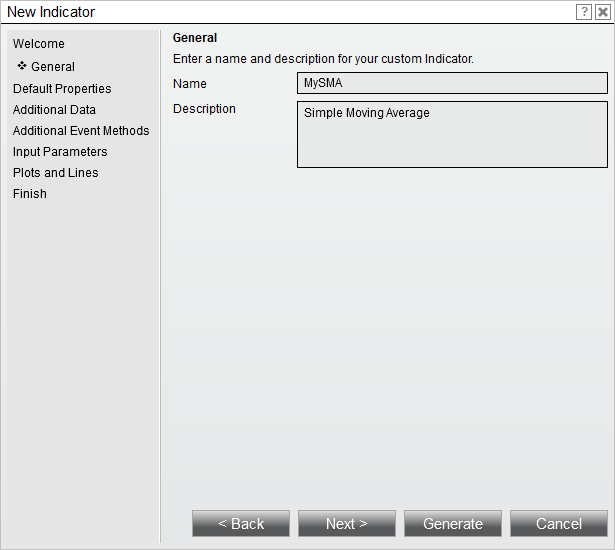
Task: Switch to the Additional Data step
Action: pyautogui.click(x=54, y=110)
